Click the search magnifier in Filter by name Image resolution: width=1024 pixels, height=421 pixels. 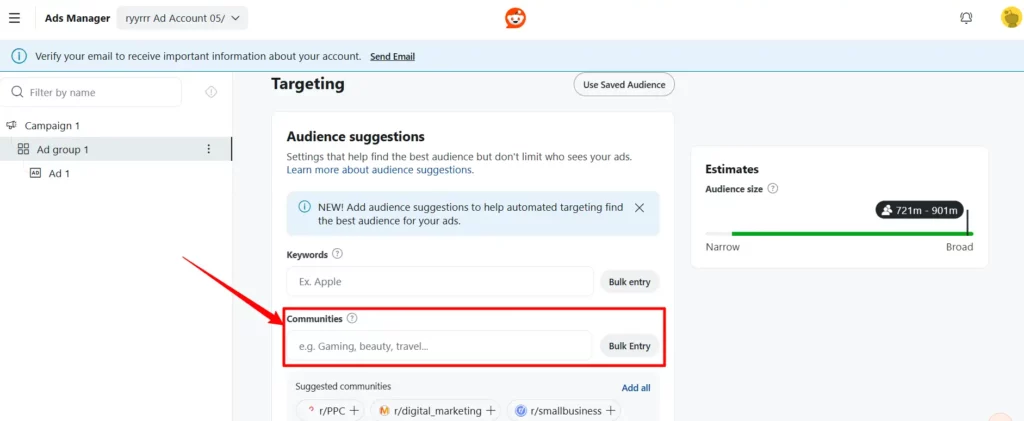(18, 92)
